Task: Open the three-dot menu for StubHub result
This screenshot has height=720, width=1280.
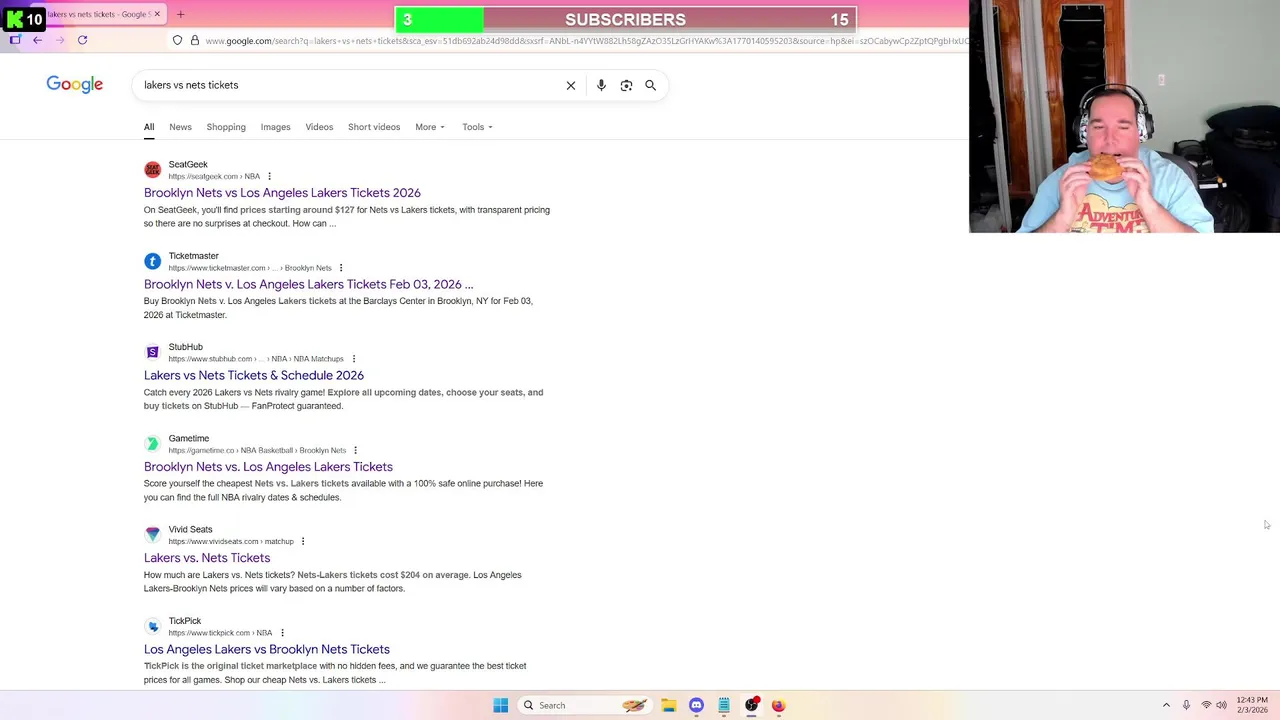Action: [353, 359]
